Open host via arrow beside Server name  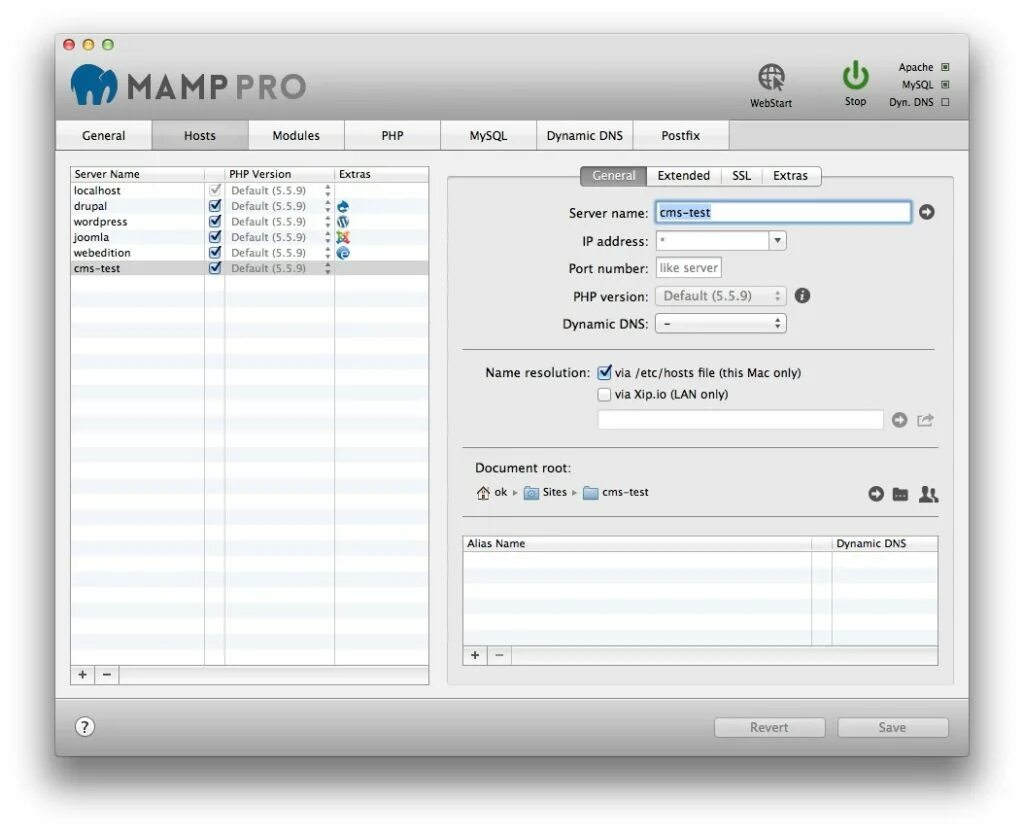coord(926,212)
